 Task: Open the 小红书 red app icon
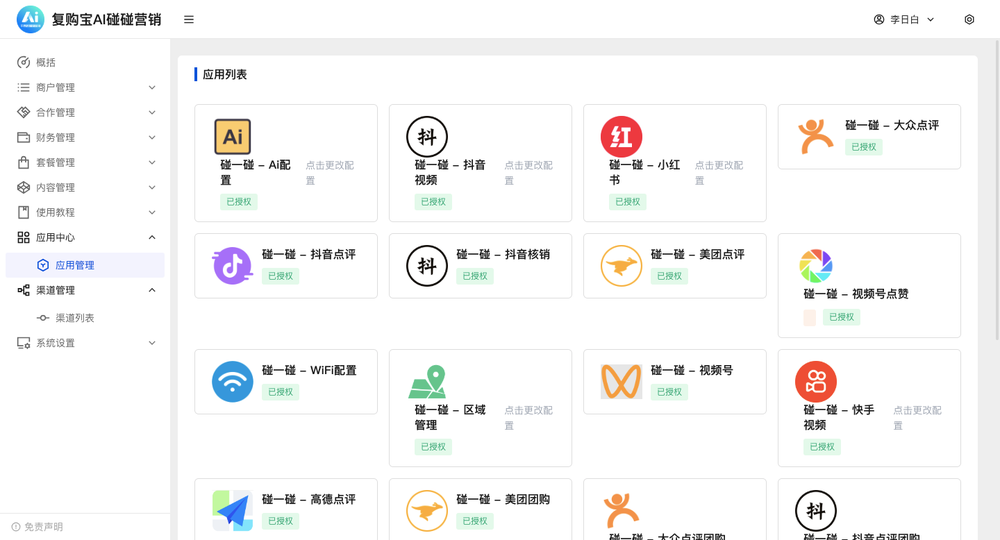(621, 137)
